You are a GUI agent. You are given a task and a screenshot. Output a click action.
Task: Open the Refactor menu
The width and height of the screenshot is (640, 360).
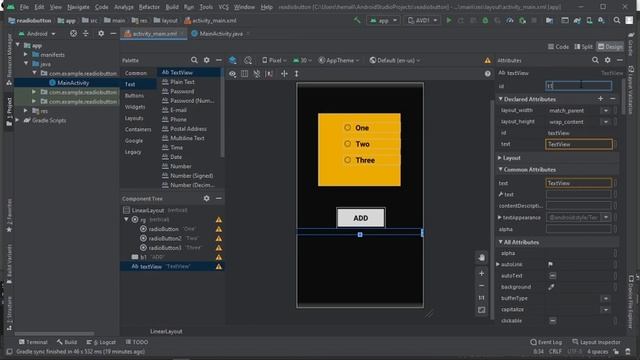149,7
